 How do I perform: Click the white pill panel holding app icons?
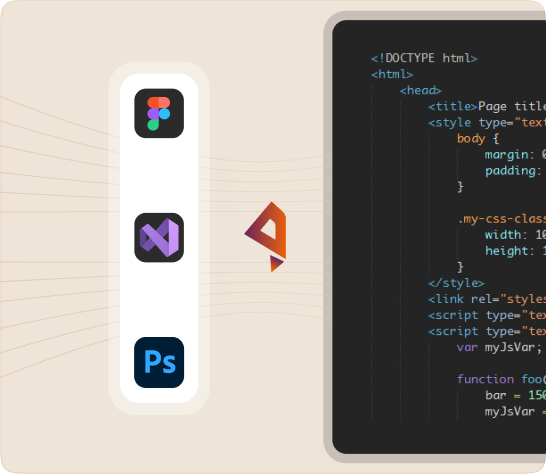click(159, 238)
